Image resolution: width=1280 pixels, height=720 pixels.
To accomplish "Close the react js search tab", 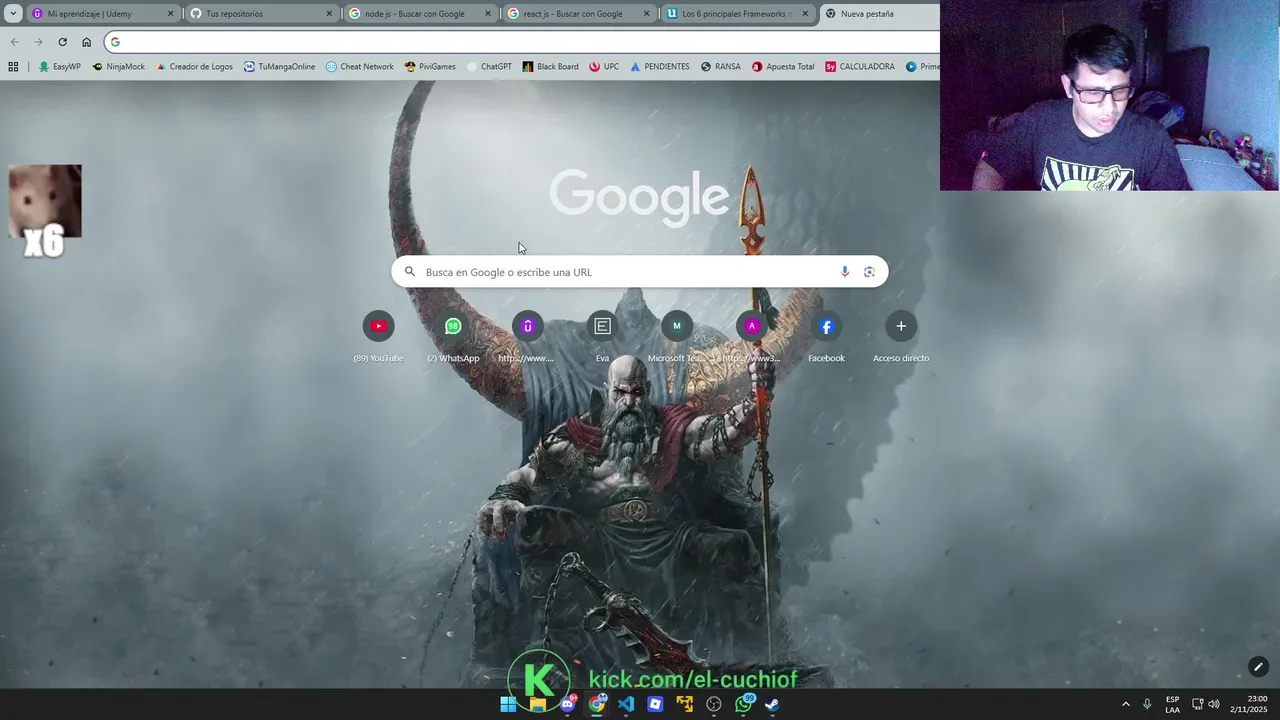I will click(646, 14).
